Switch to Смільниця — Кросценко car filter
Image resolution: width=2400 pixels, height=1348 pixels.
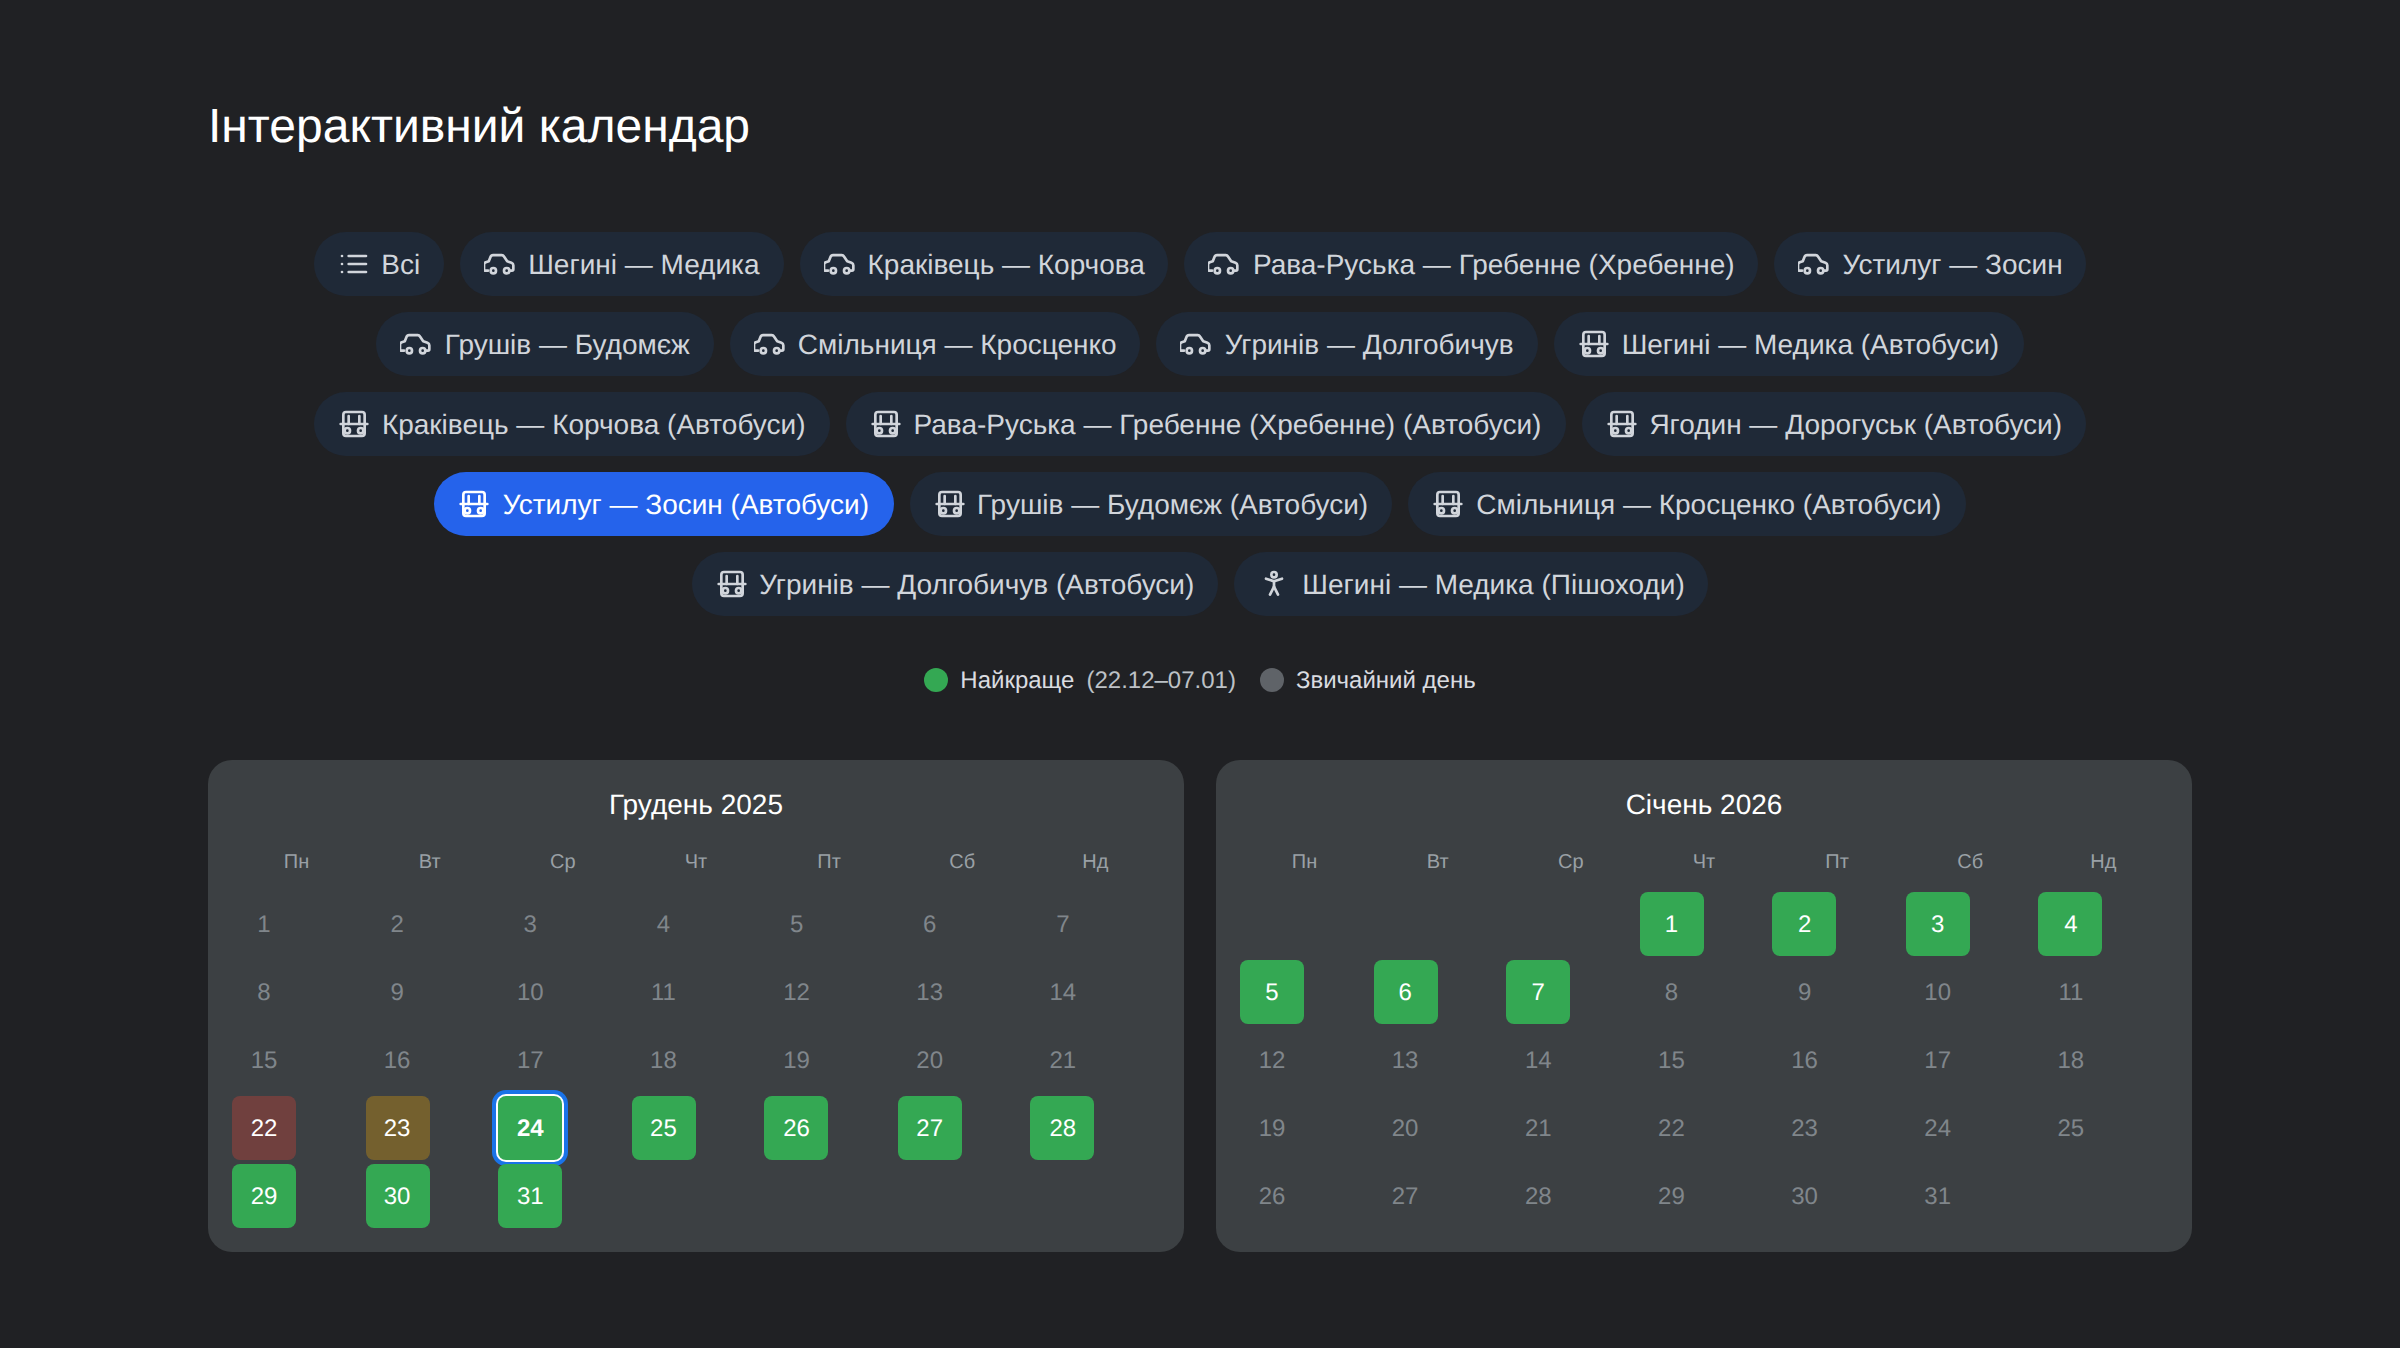pos(934,344)
